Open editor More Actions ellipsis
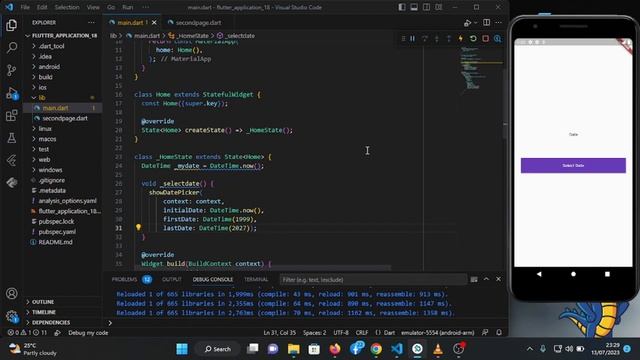The height and width of the screenshot is (360, 640). coord(498,22)
